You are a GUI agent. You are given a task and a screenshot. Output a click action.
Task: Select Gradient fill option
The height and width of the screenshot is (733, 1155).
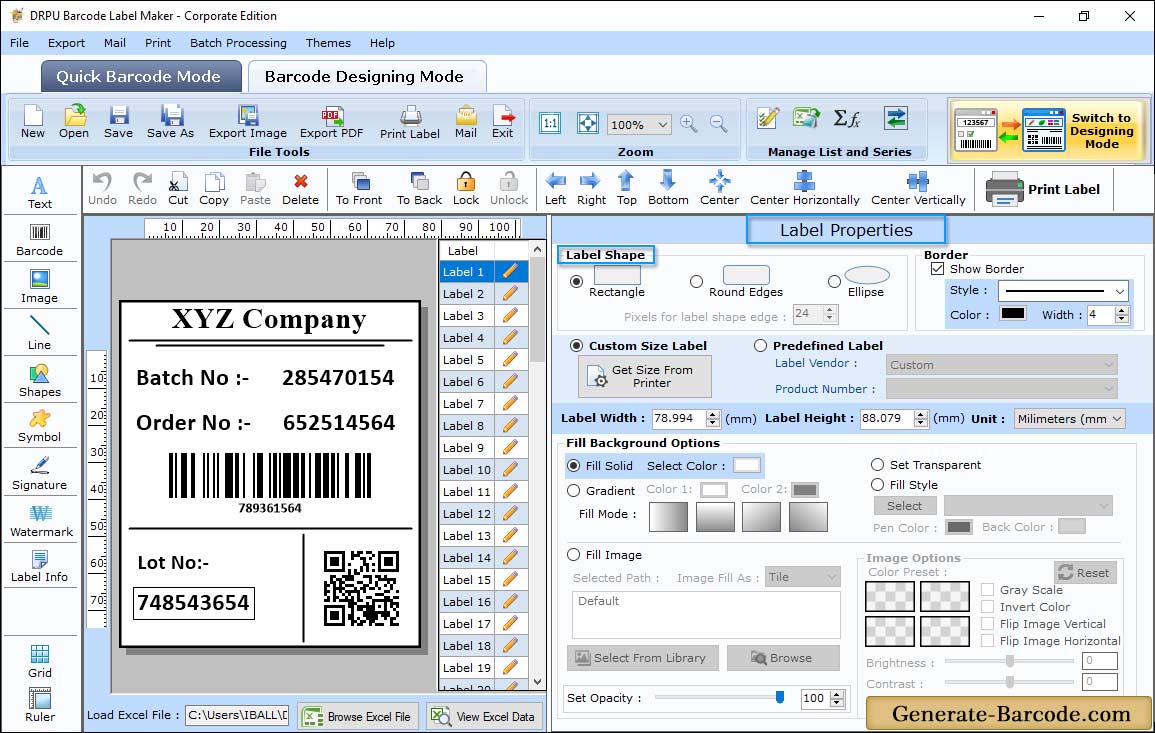pyautogui.click(x=573, y=491)
